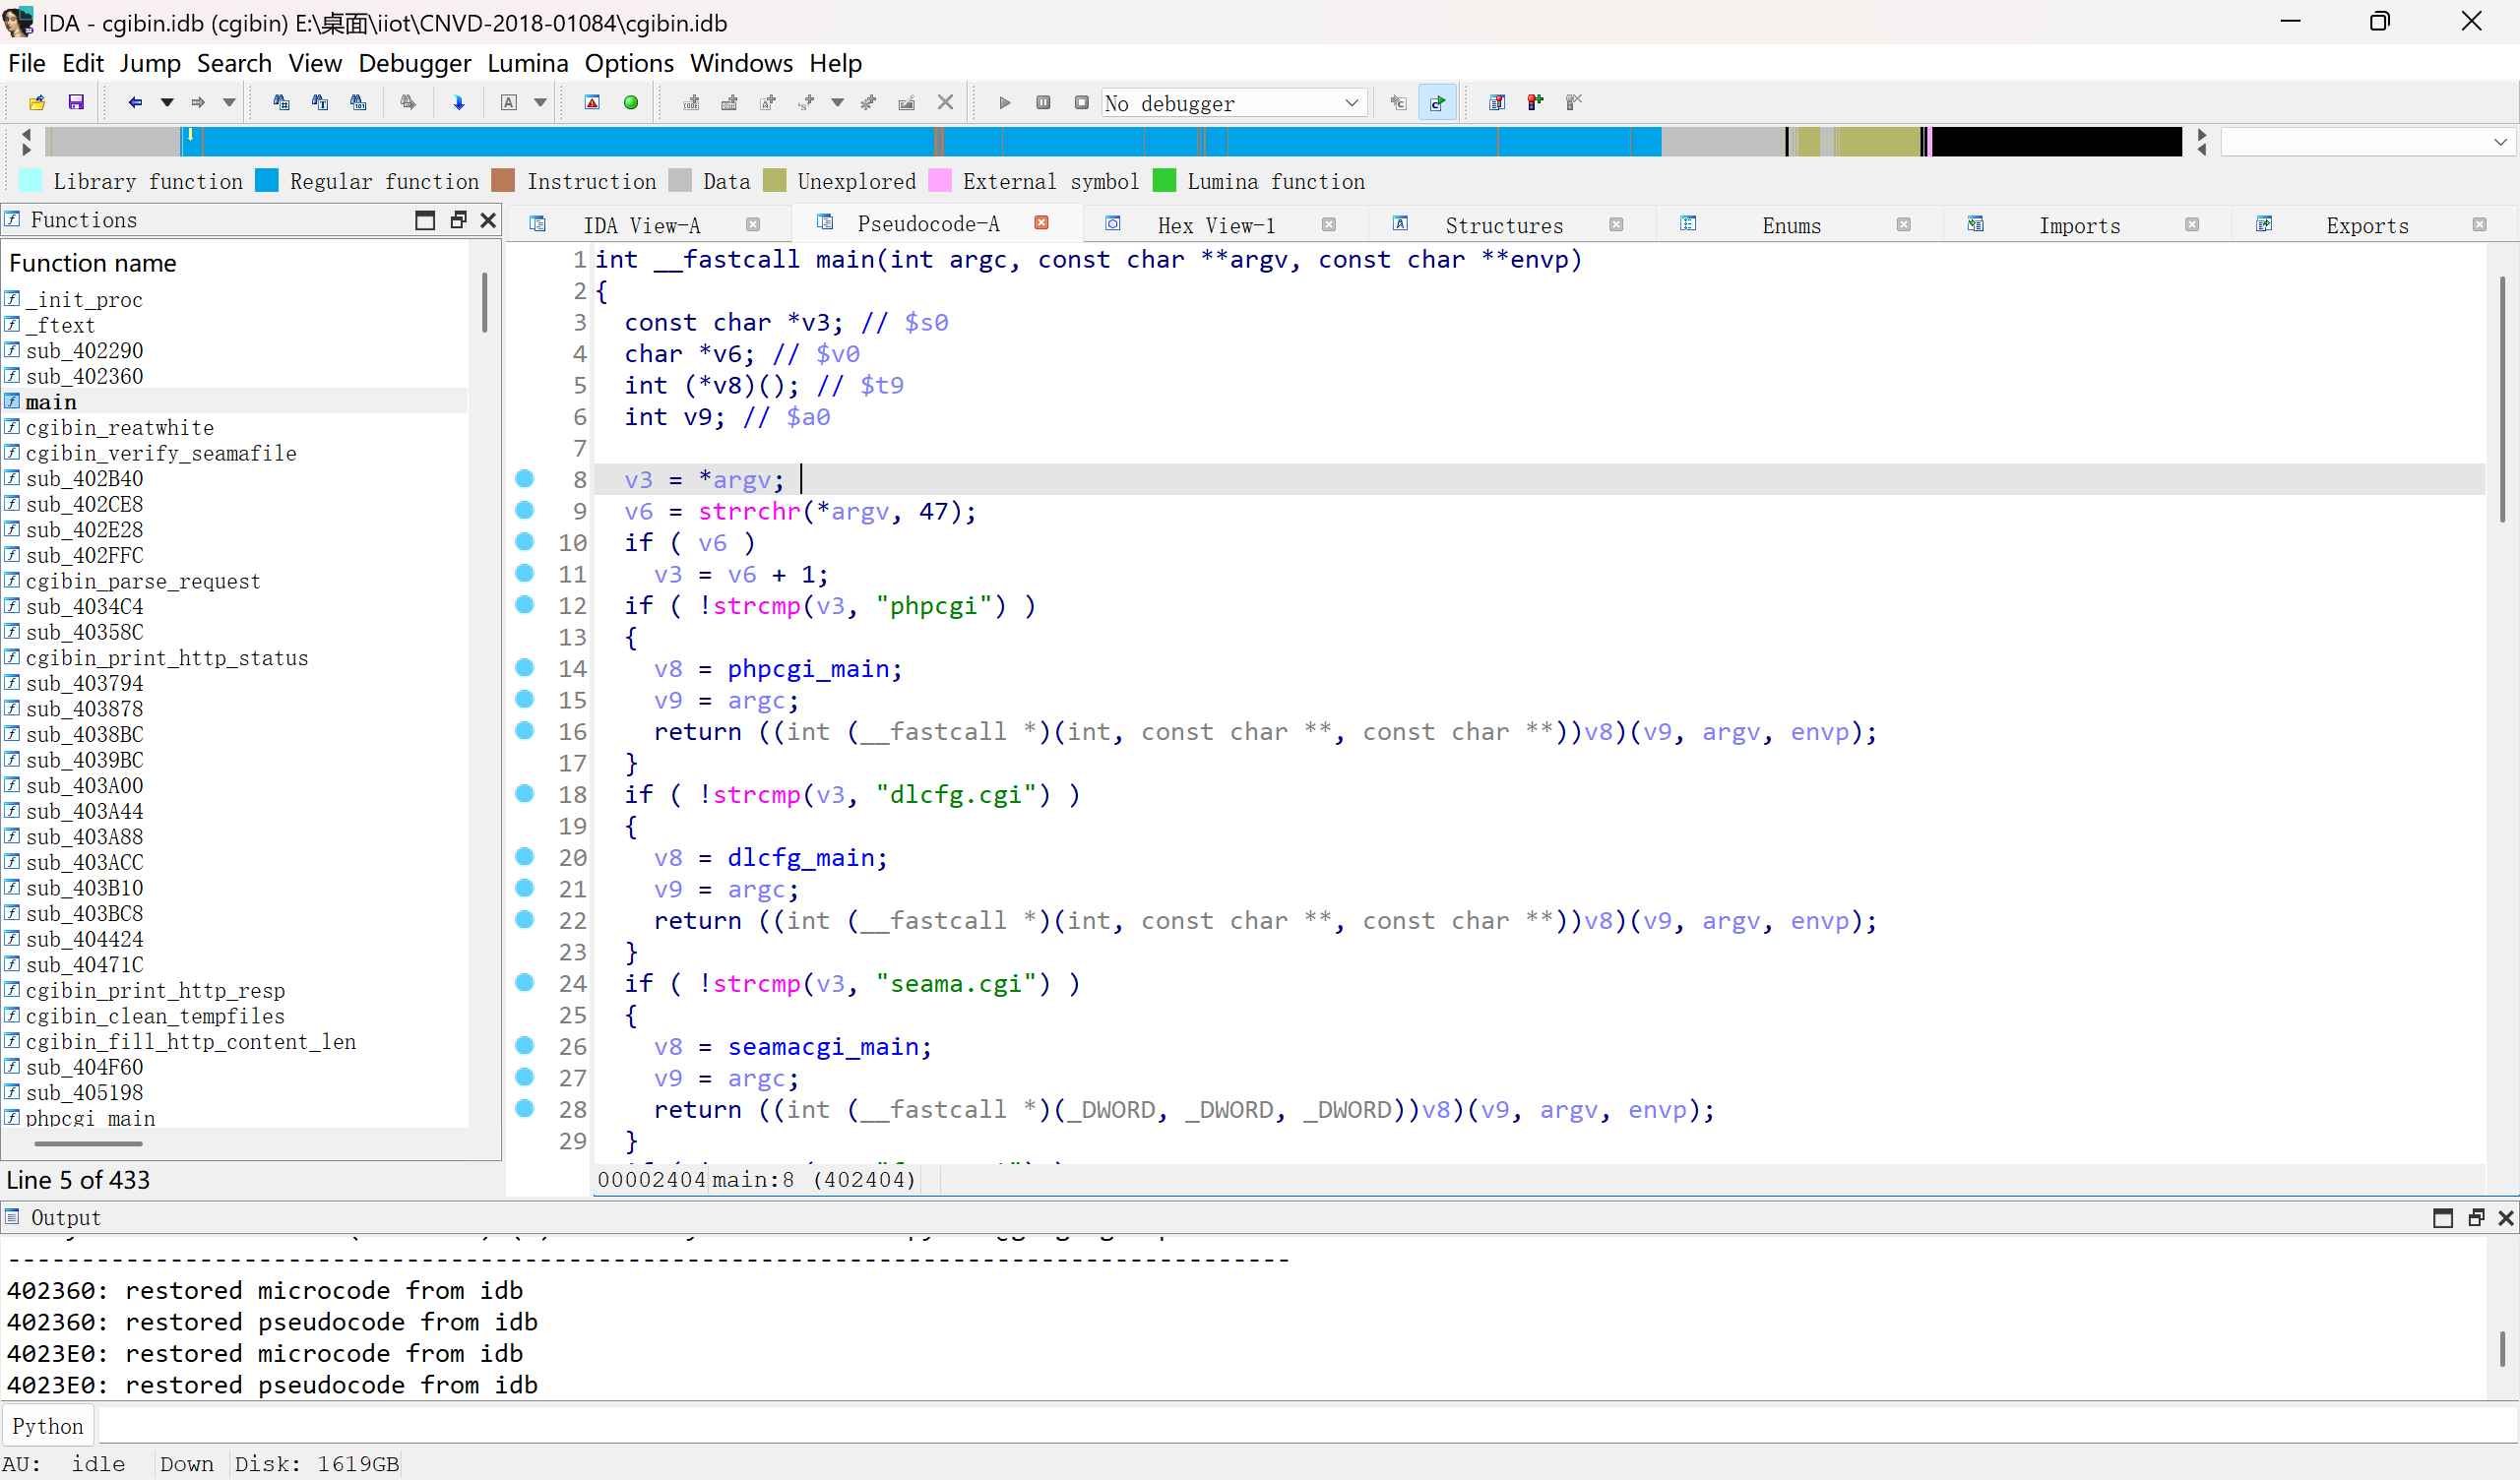Click the black region of navigation band
Image resolution: width=2520 pixels, height=1480 pixels.
click(x=2056, y=142)
